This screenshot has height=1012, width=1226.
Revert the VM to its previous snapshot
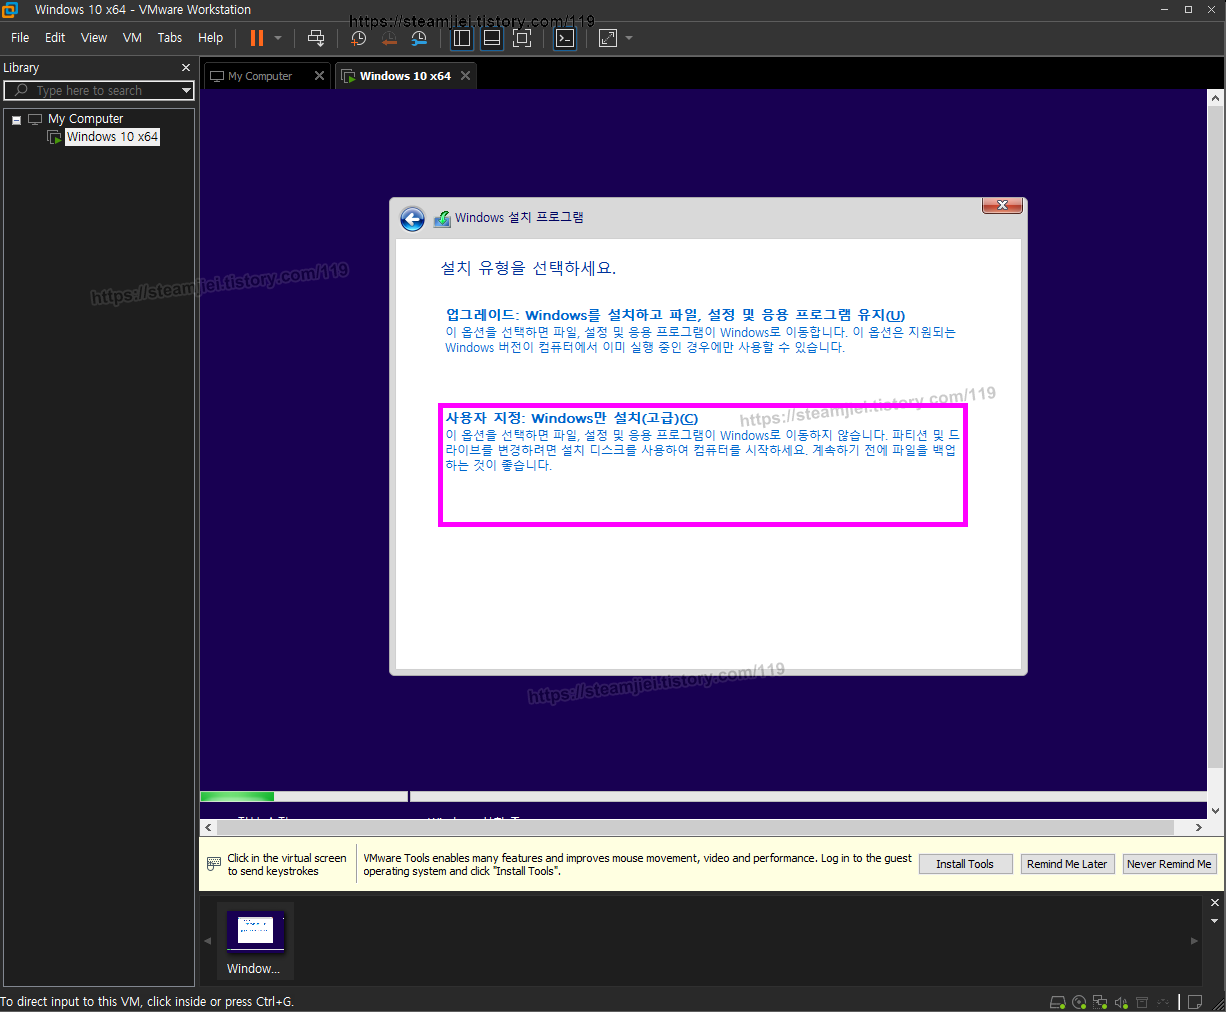coord(389,38)
